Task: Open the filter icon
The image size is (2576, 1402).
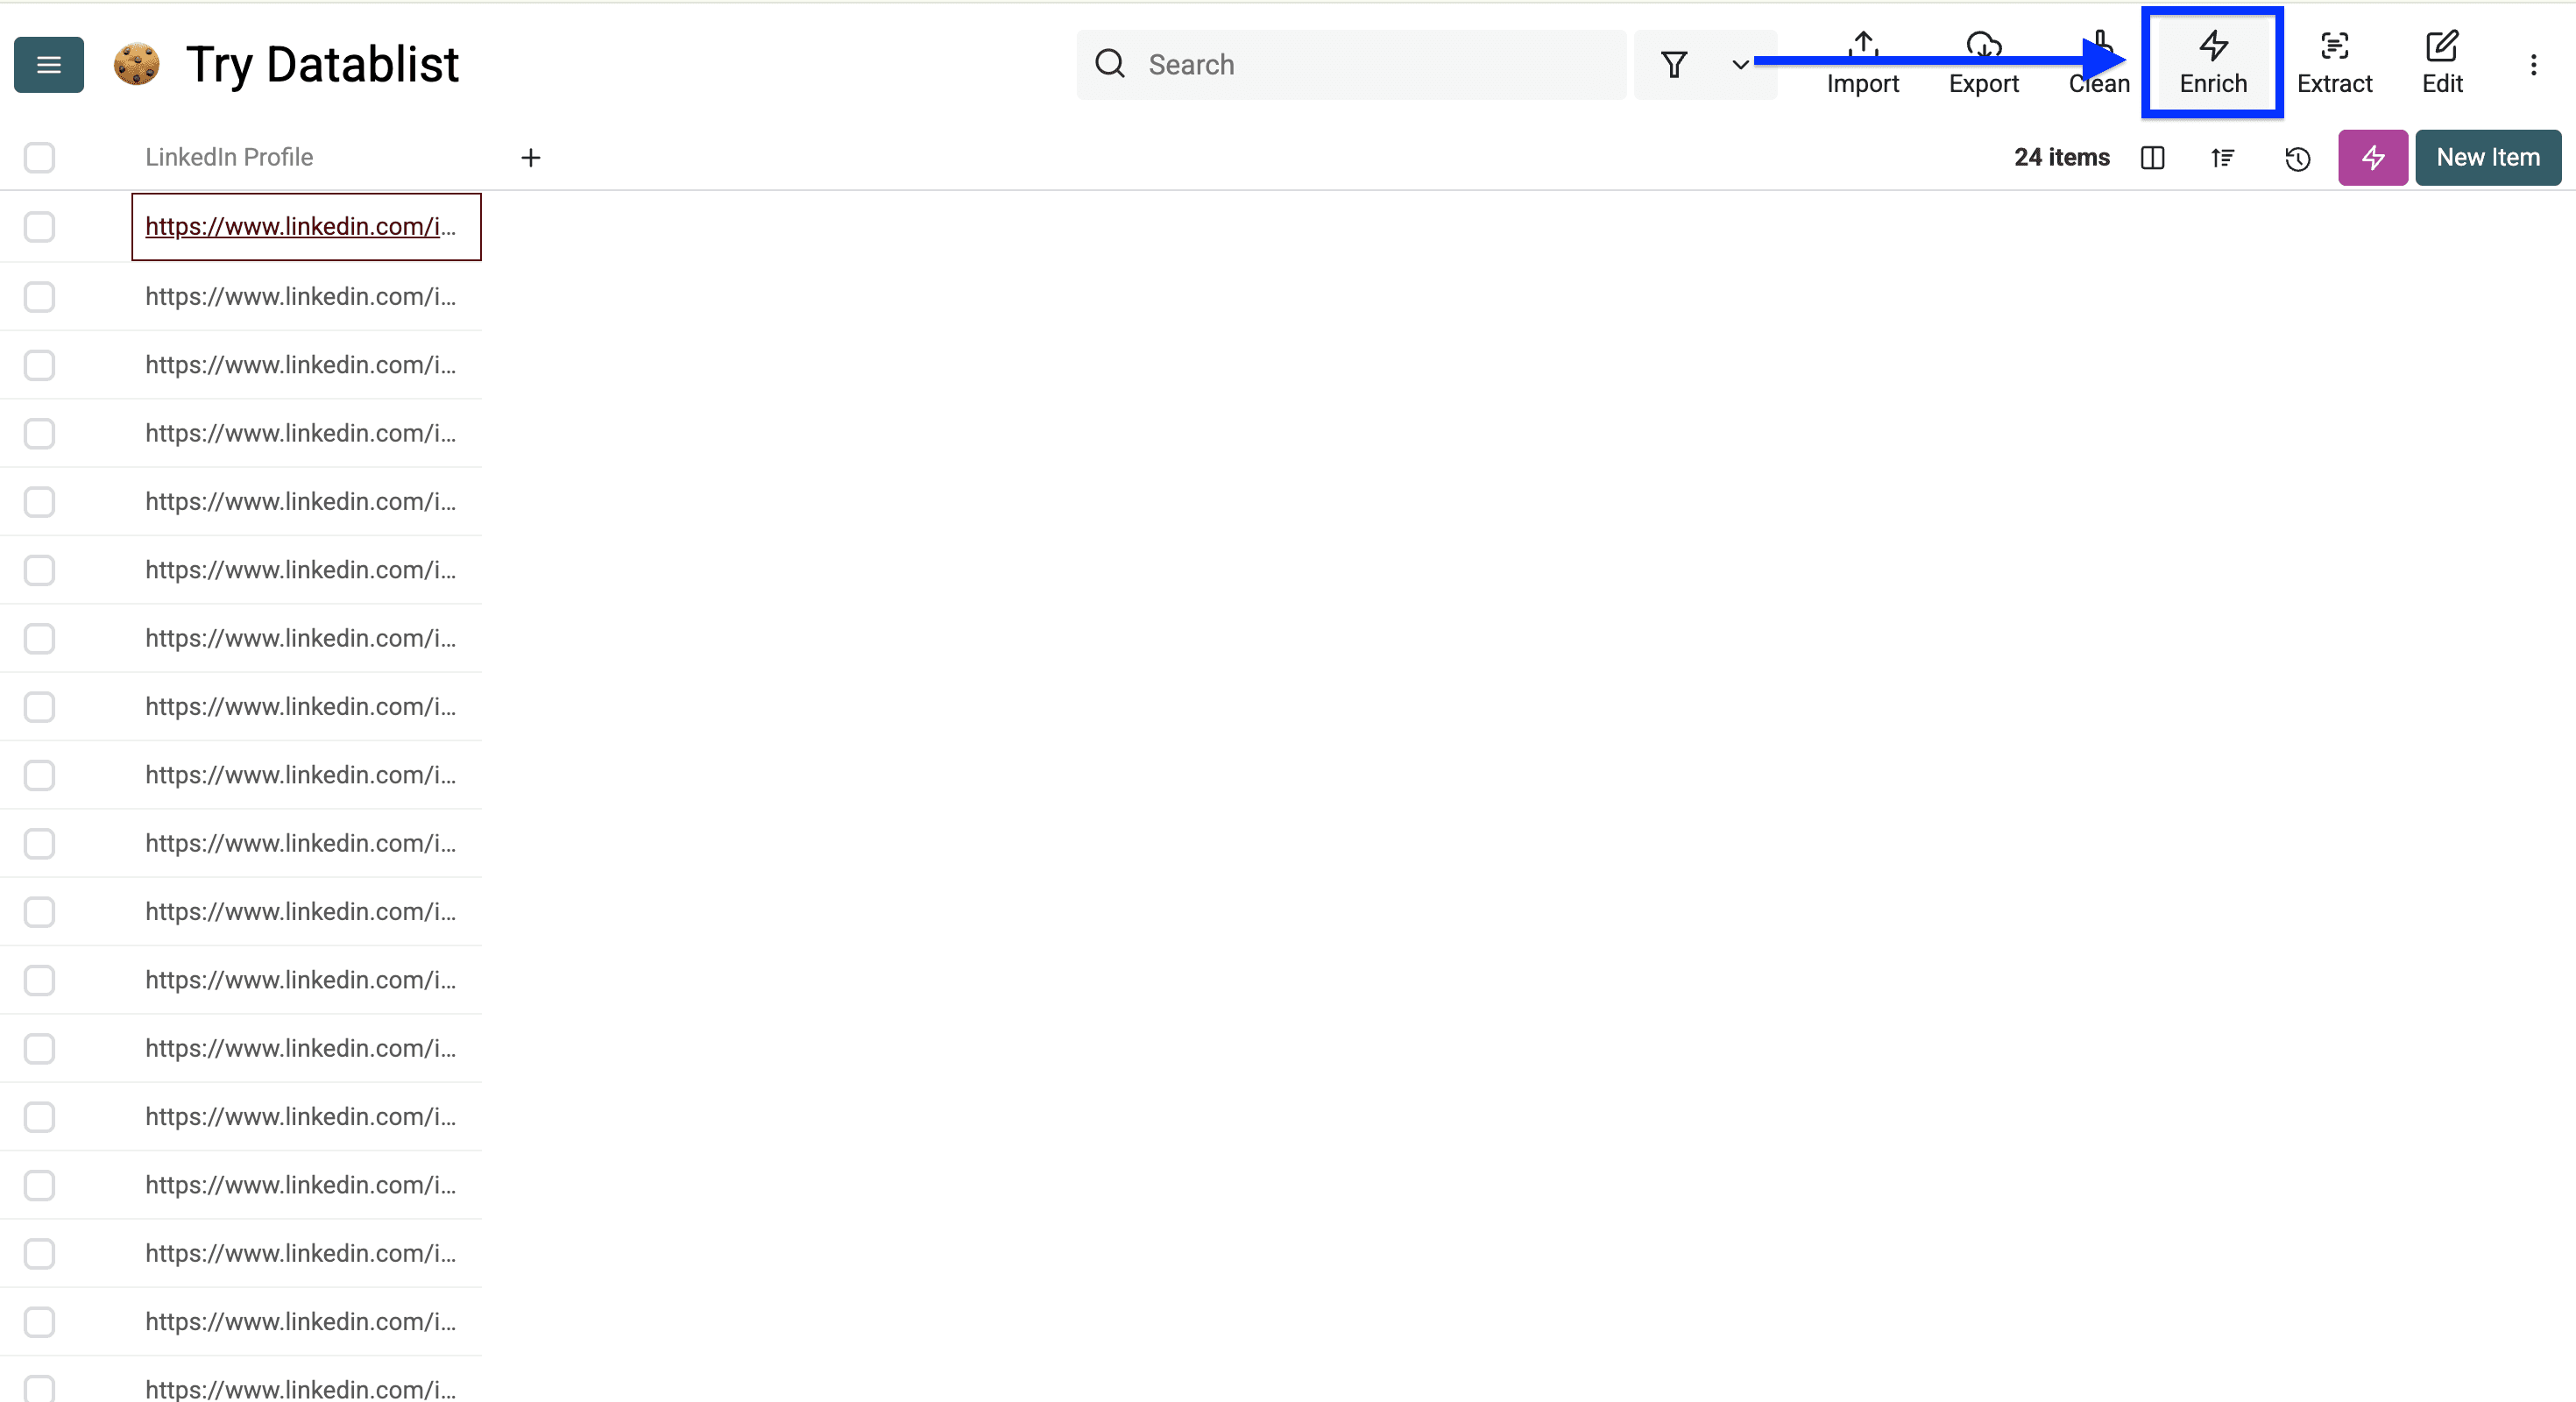Action: coord(1675,64)
